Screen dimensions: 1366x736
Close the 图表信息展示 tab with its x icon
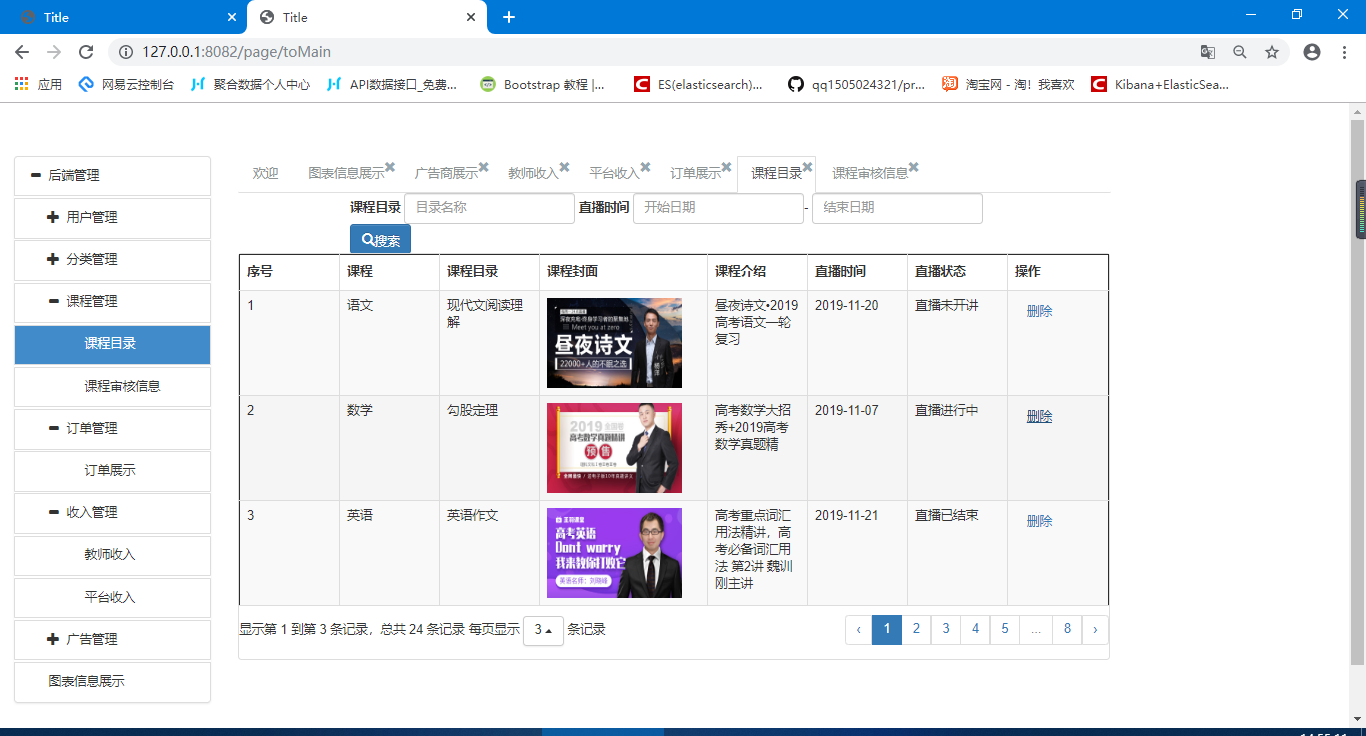point(390,168)
